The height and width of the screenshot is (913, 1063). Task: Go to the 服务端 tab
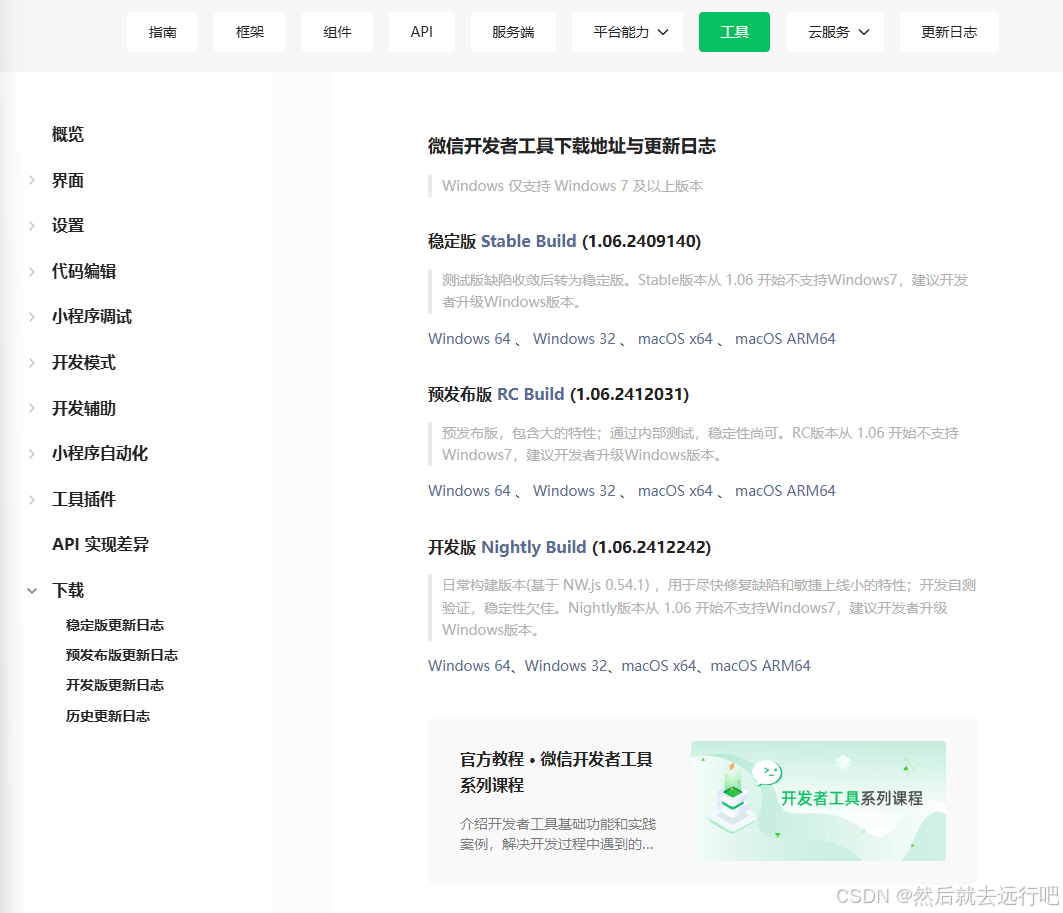(513, 32)
